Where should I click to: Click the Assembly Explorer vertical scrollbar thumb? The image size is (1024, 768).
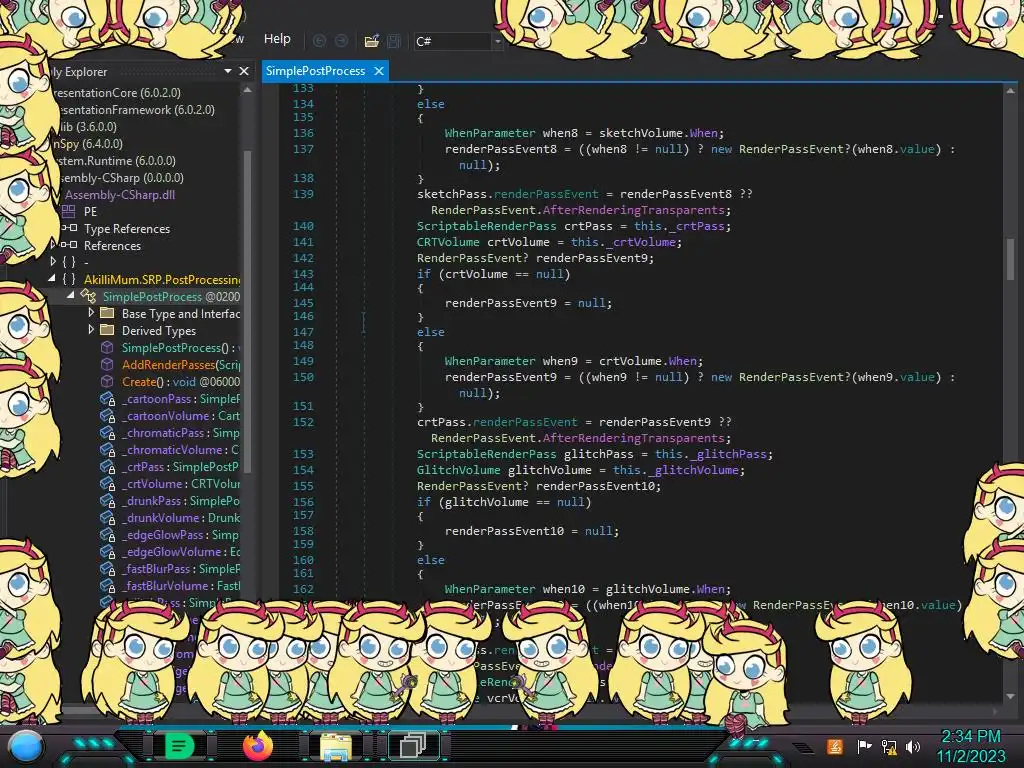[248, 310]
